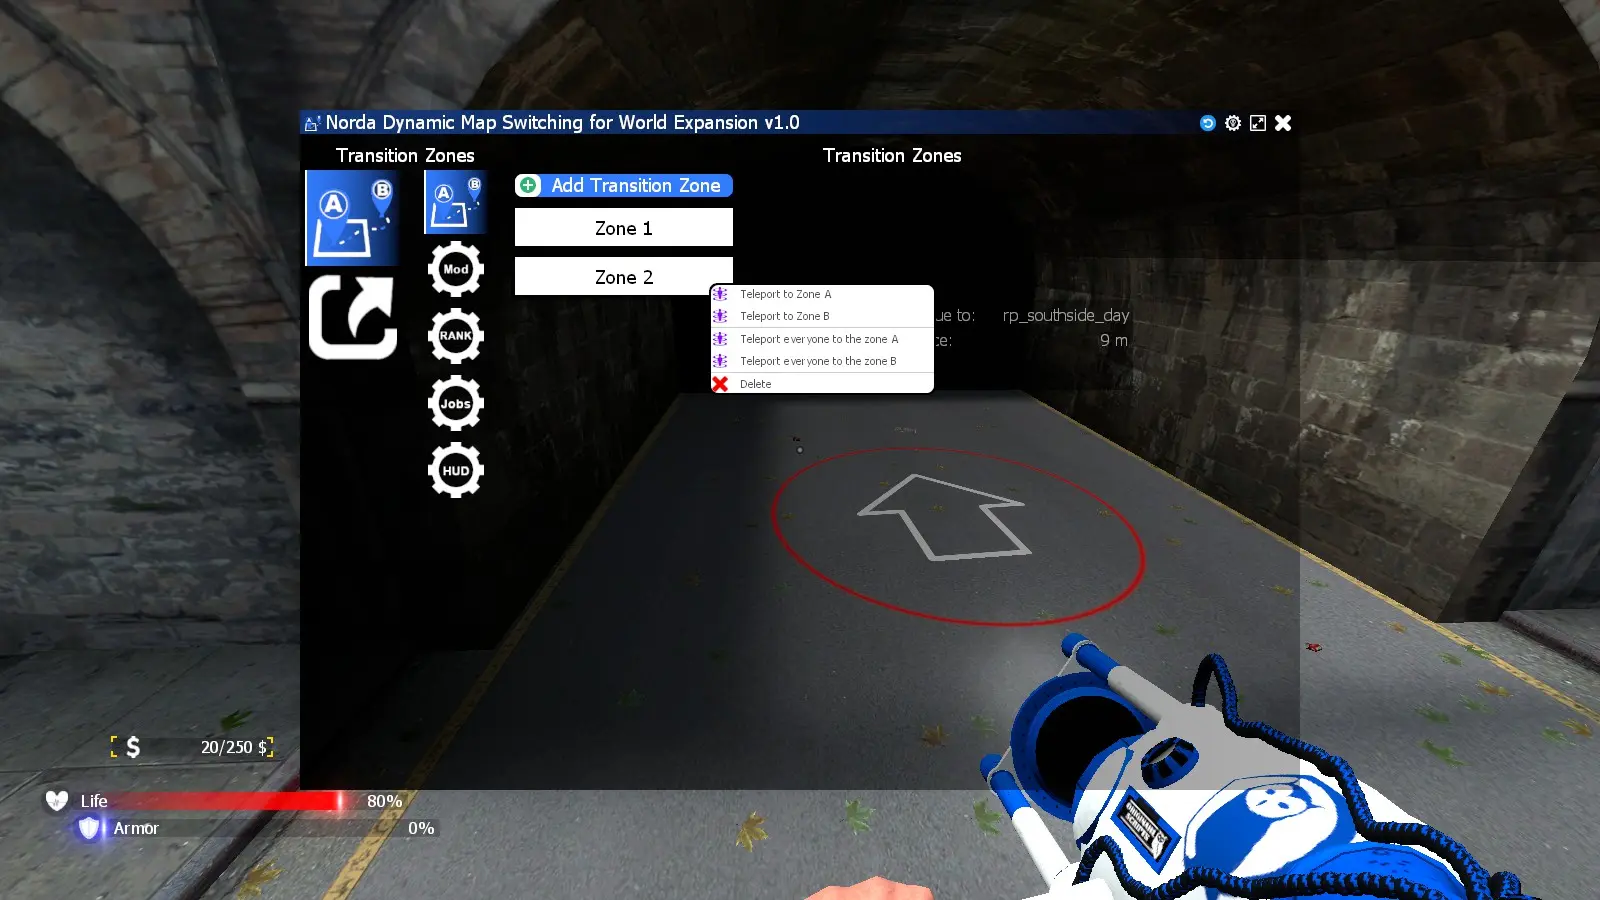Select the large Transition Zones map icon
This screenshot has height=900, width=1600.
click(x=352, y=218)
